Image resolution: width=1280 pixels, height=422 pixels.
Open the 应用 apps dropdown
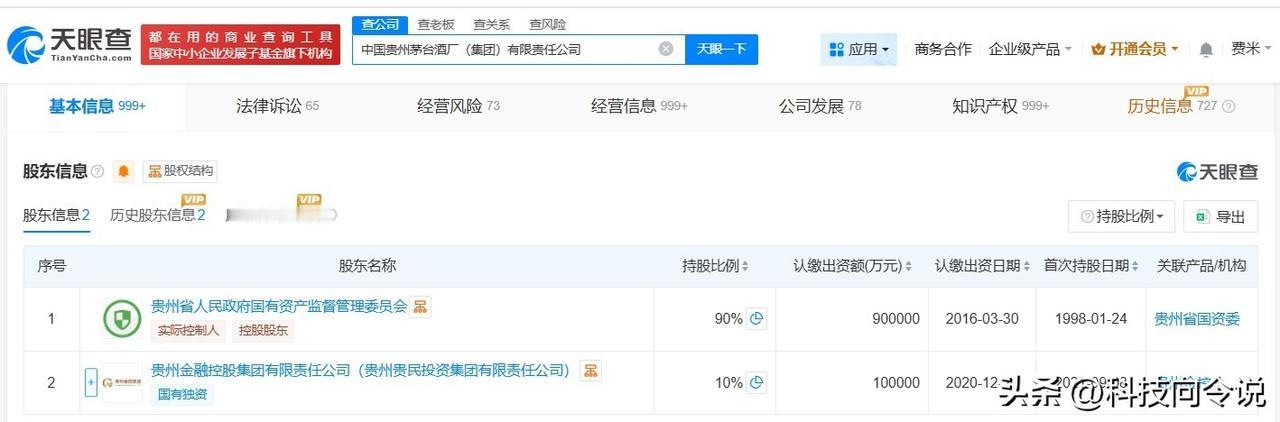tap(859, 49)
